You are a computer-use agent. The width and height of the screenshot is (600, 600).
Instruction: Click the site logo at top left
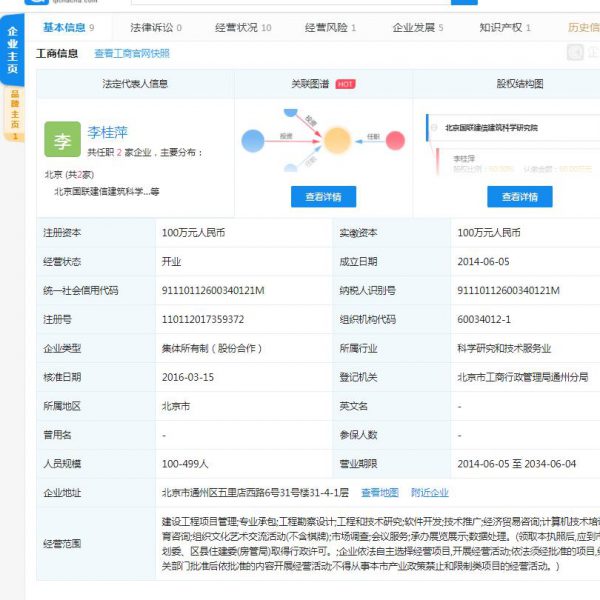tap(37, 2)
